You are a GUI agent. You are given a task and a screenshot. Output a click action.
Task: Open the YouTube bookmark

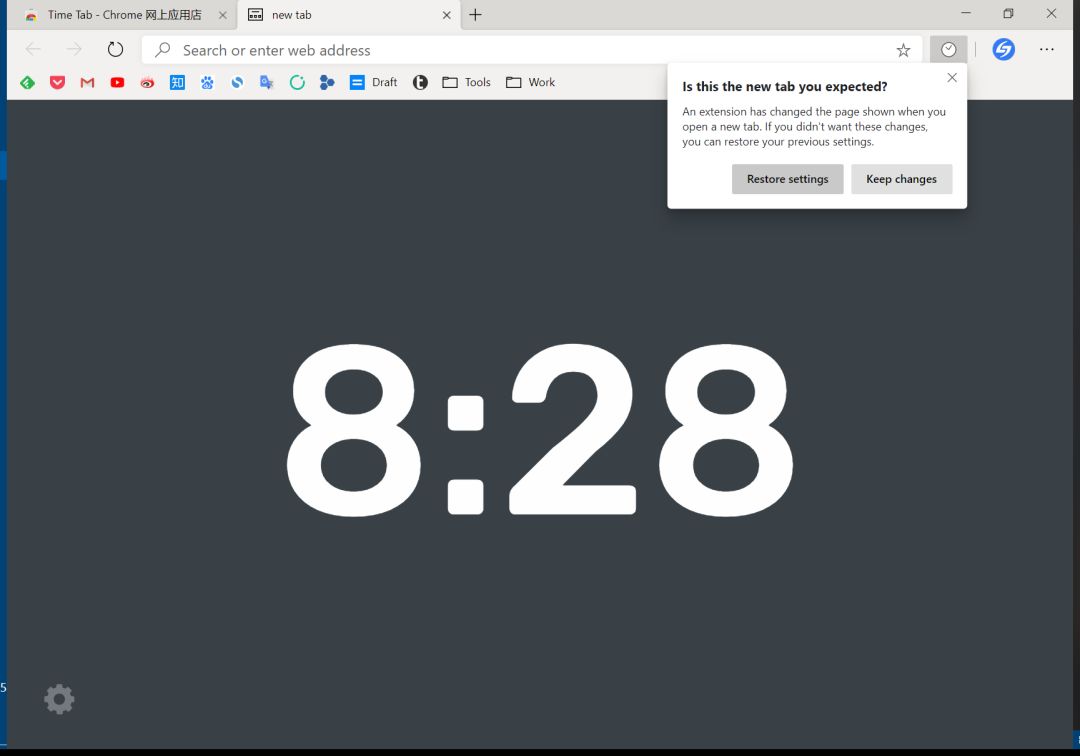point(117,83)
